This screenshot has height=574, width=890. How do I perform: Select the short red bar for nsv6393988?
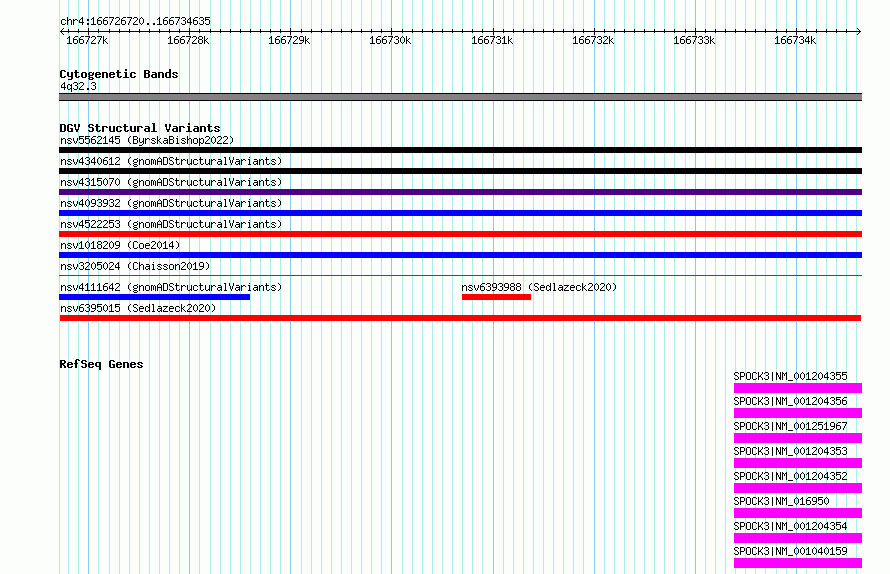pyautogui.click(x=497, y=297)
